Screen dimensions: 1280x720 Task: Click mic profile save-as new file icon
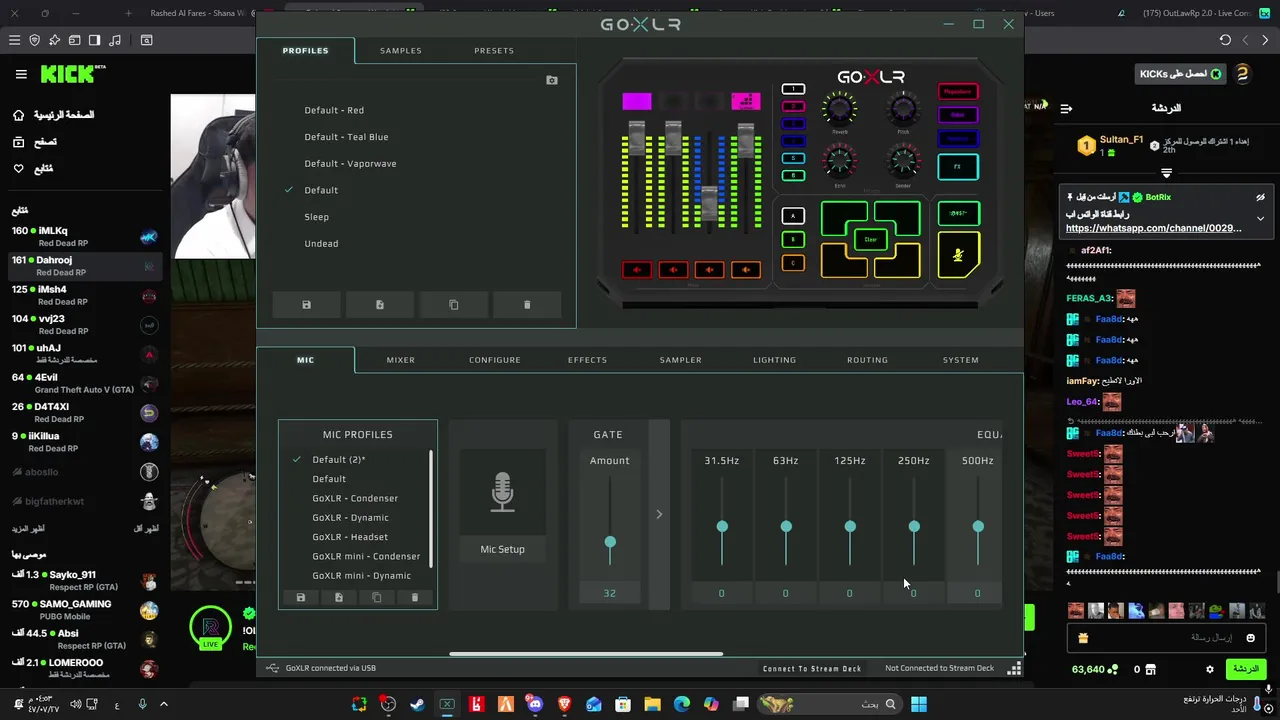pyautogui.click(x=339, y=597)
